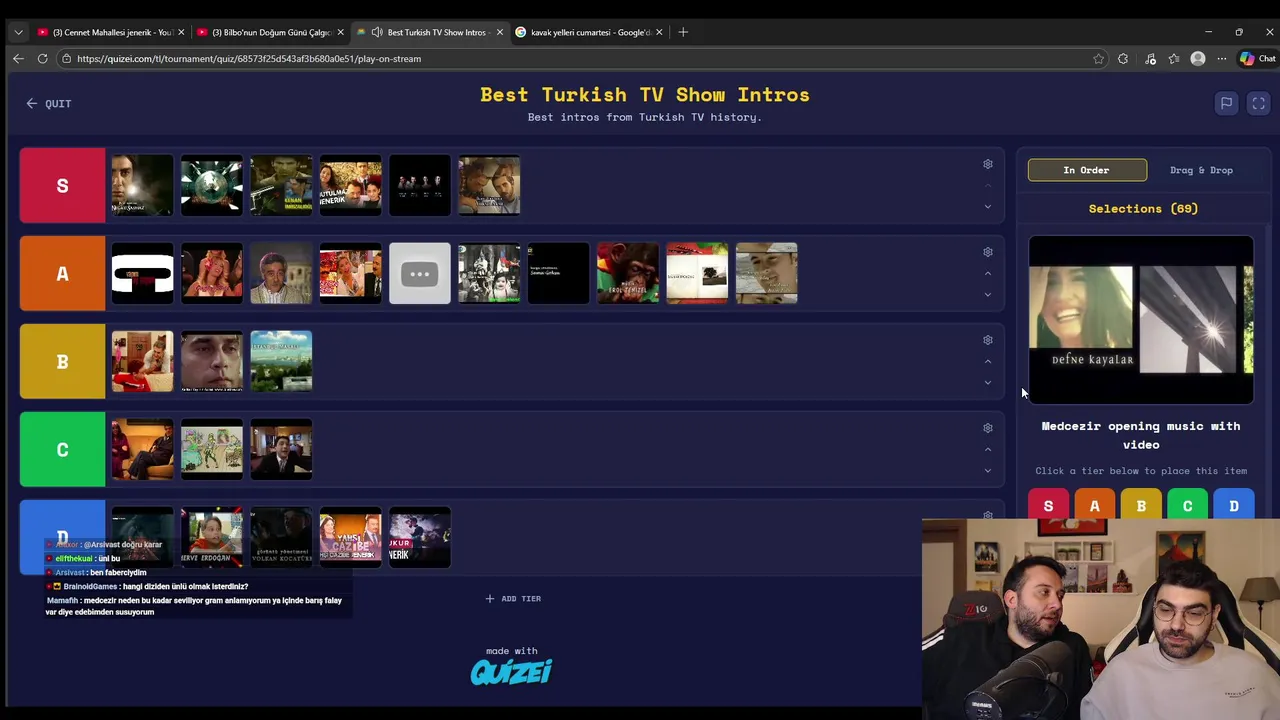Add page to favorites with star icon
Screen dimensions: 1280x720
(1098, 59)
